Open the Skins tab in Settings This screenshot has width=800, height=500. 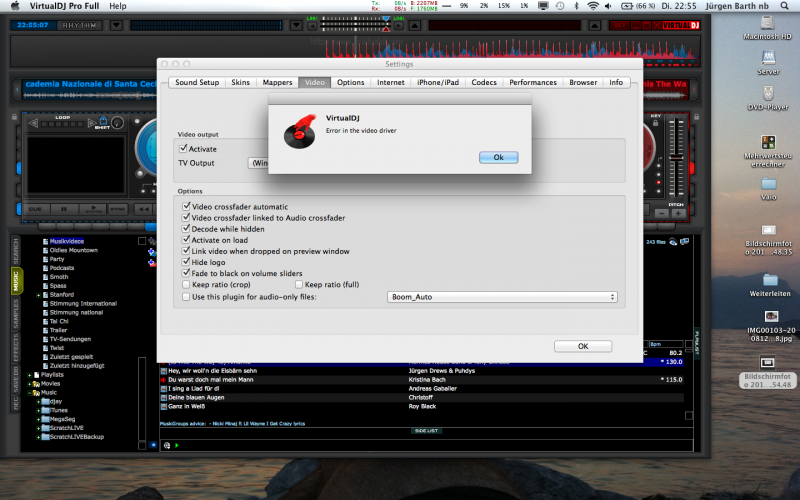(x=240, y=82)
